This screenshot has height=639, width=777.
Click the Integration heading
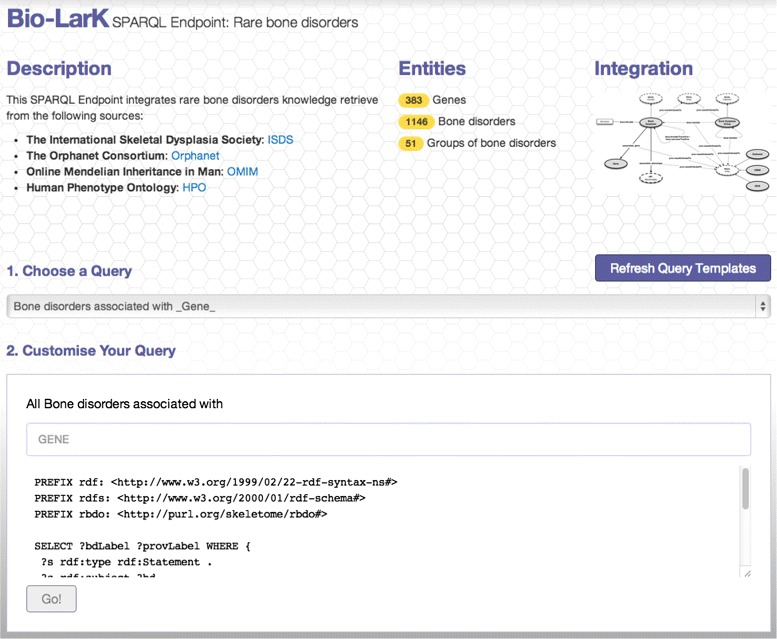pos(643,69)
